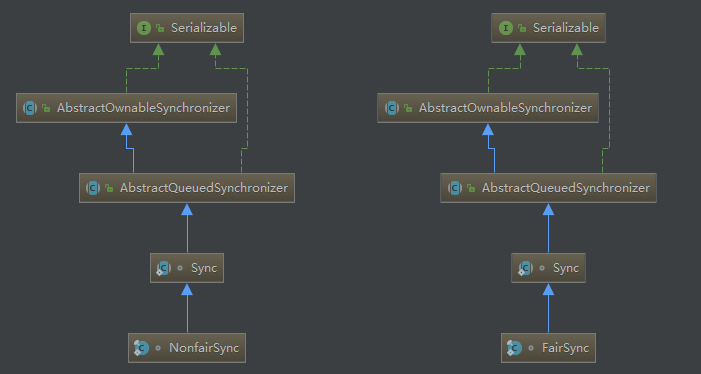Click the interface icon on left Serializable node
This screenshot has height=374, width=701.
pos(144,28)
